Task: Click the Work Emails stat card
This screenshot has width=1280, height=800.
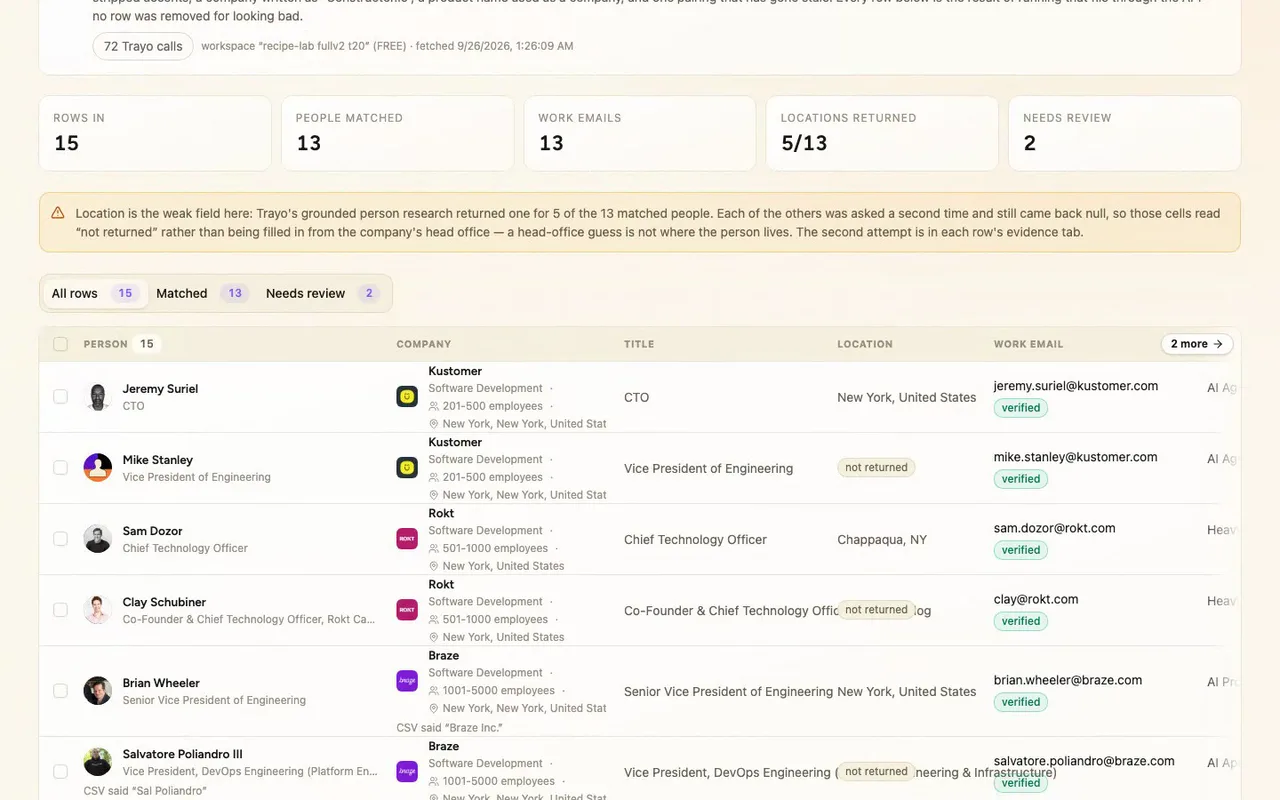Action: click(640, 133)
